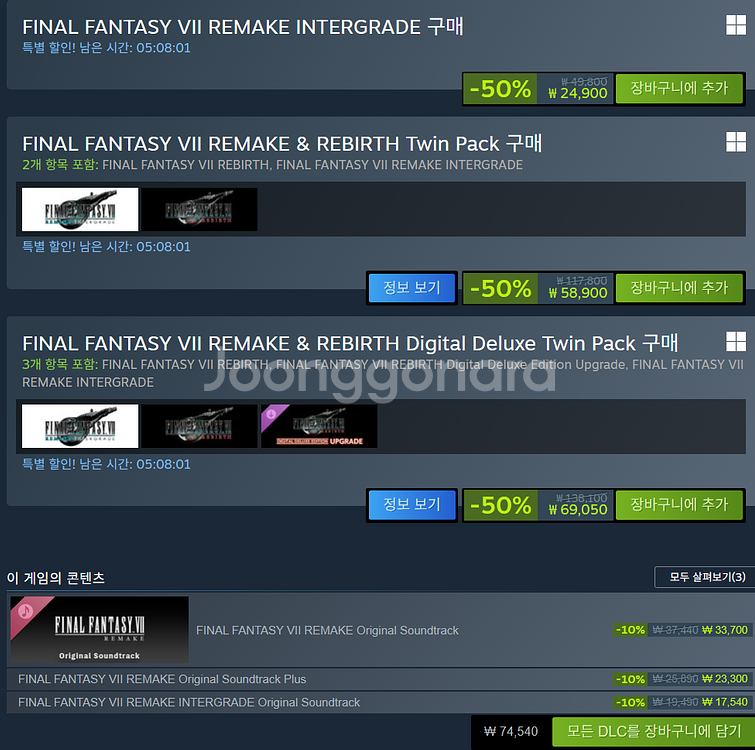Image resolution: width=755 pixels, height=750 pixels.
Task: Open 모두 살펴보기(3) DLC list
Action: pyautogui.click(x=704, y=577)
